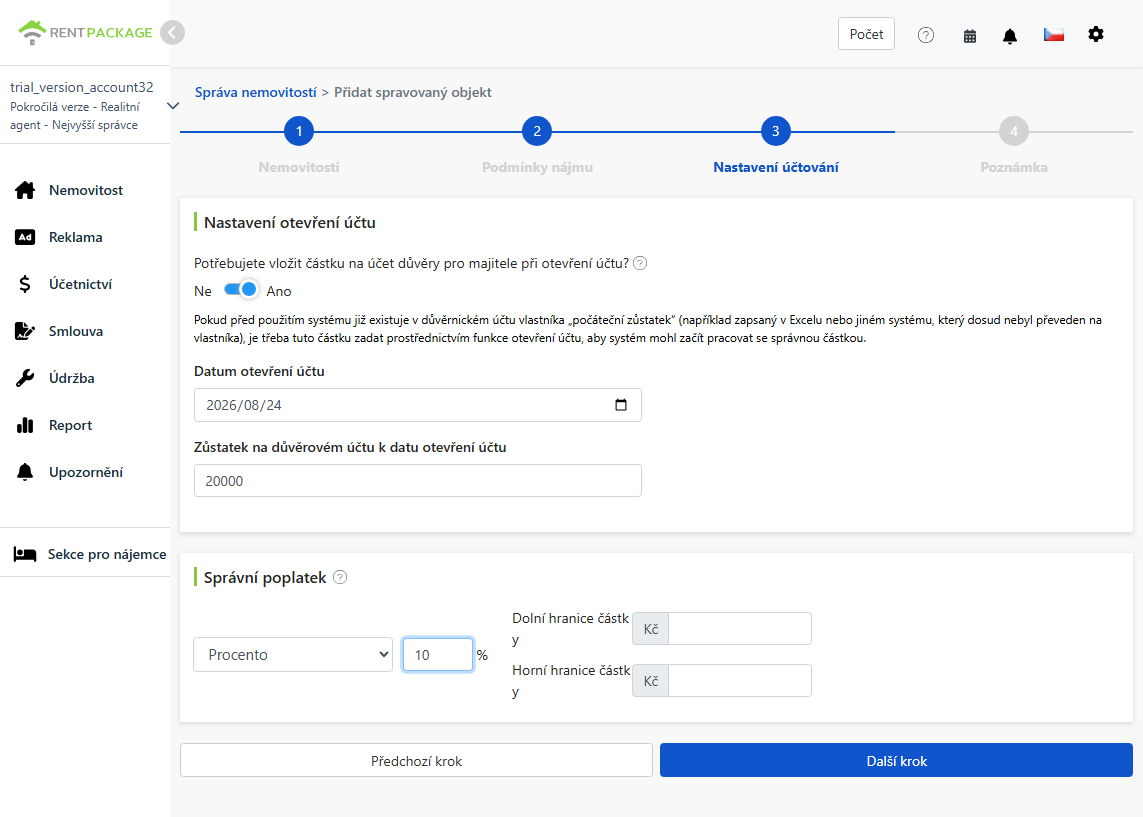Click the Dolní hranice částky Kč field

tap(740, 628)
